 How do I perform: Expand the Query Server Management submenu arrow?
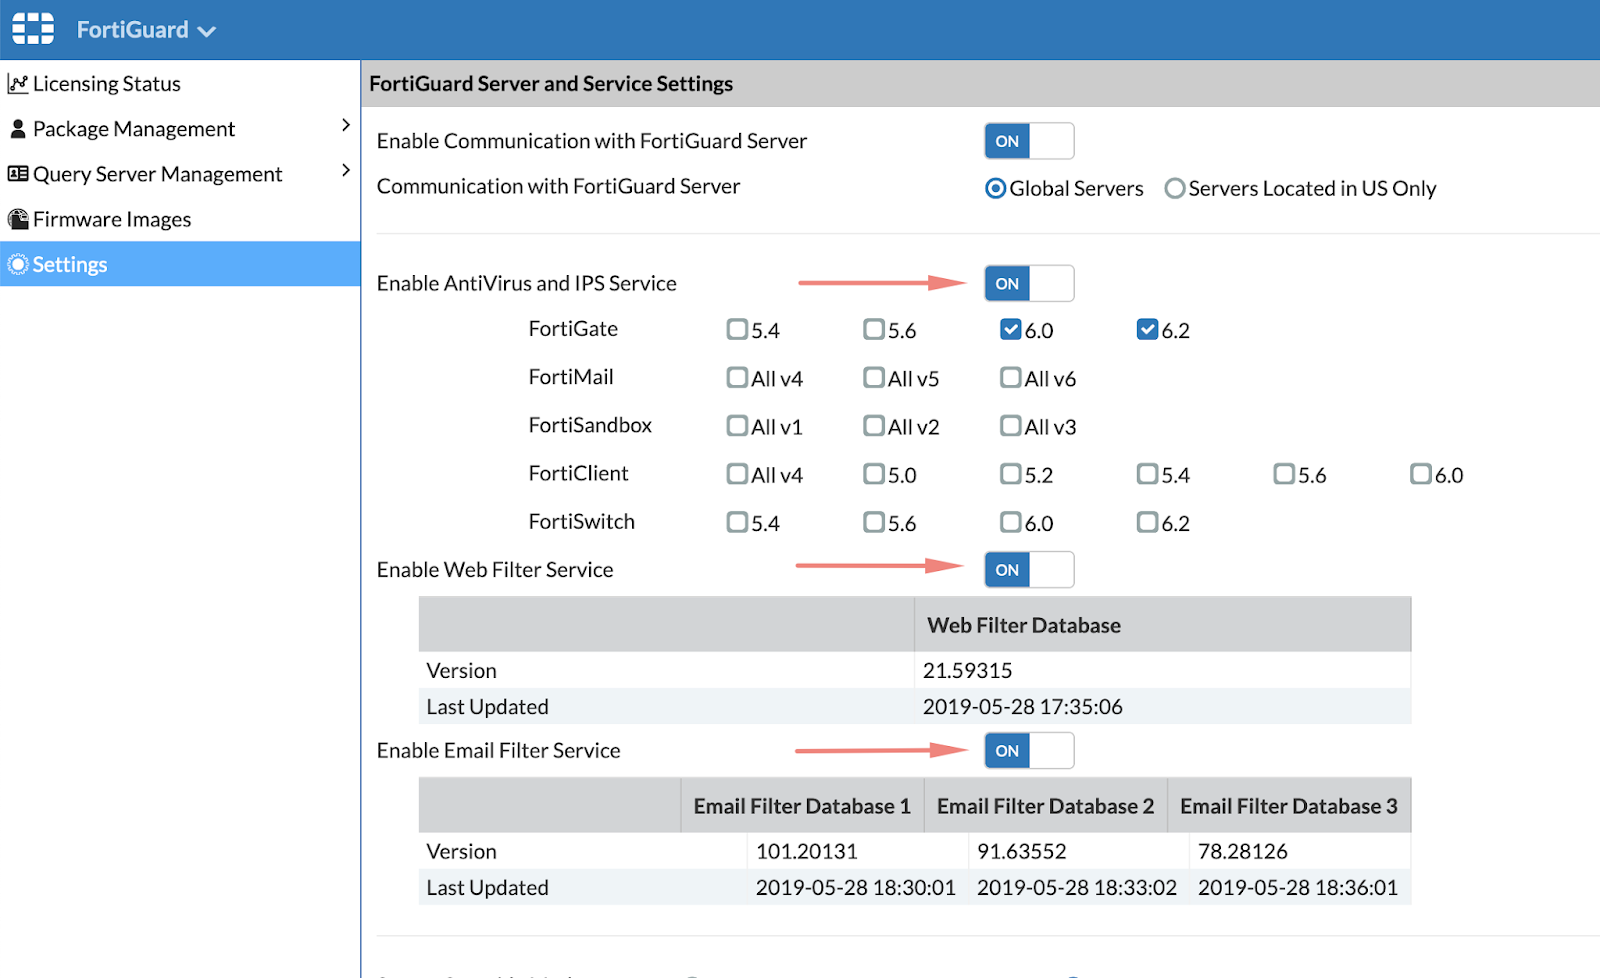(x=346, y=170)
